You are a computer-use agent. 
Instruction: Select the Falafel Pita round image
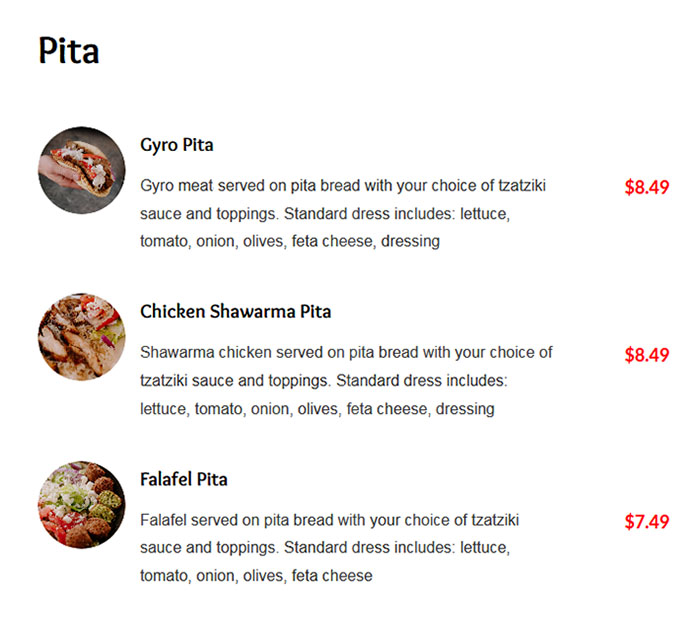(x=82, y=505)
